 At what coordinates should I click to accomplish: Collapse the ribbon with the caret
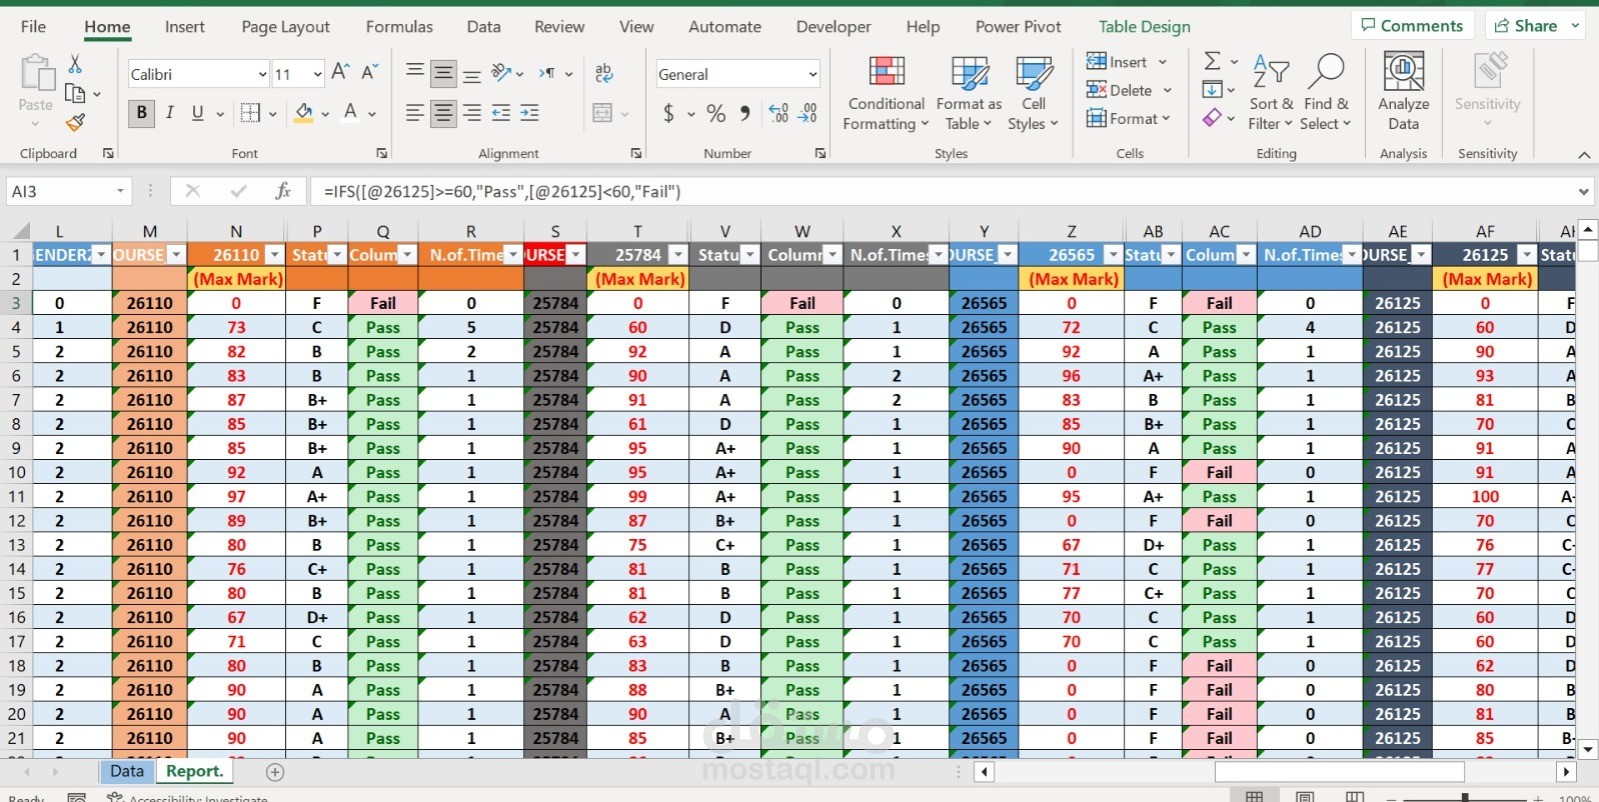(x=1584, y=155)
